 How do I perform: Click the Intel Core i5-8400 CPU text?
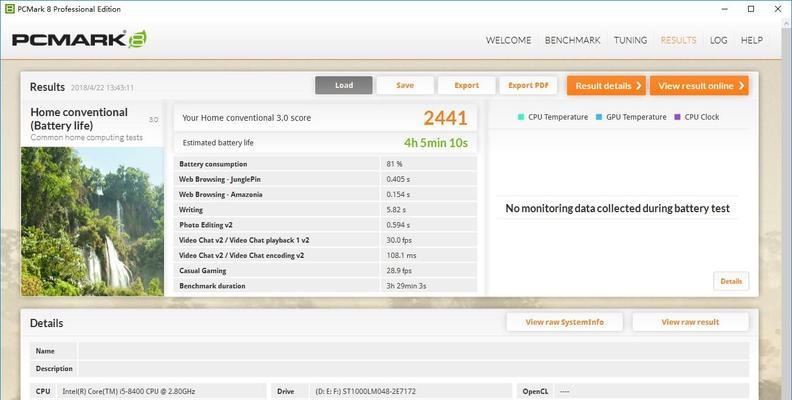coord(129,391)
